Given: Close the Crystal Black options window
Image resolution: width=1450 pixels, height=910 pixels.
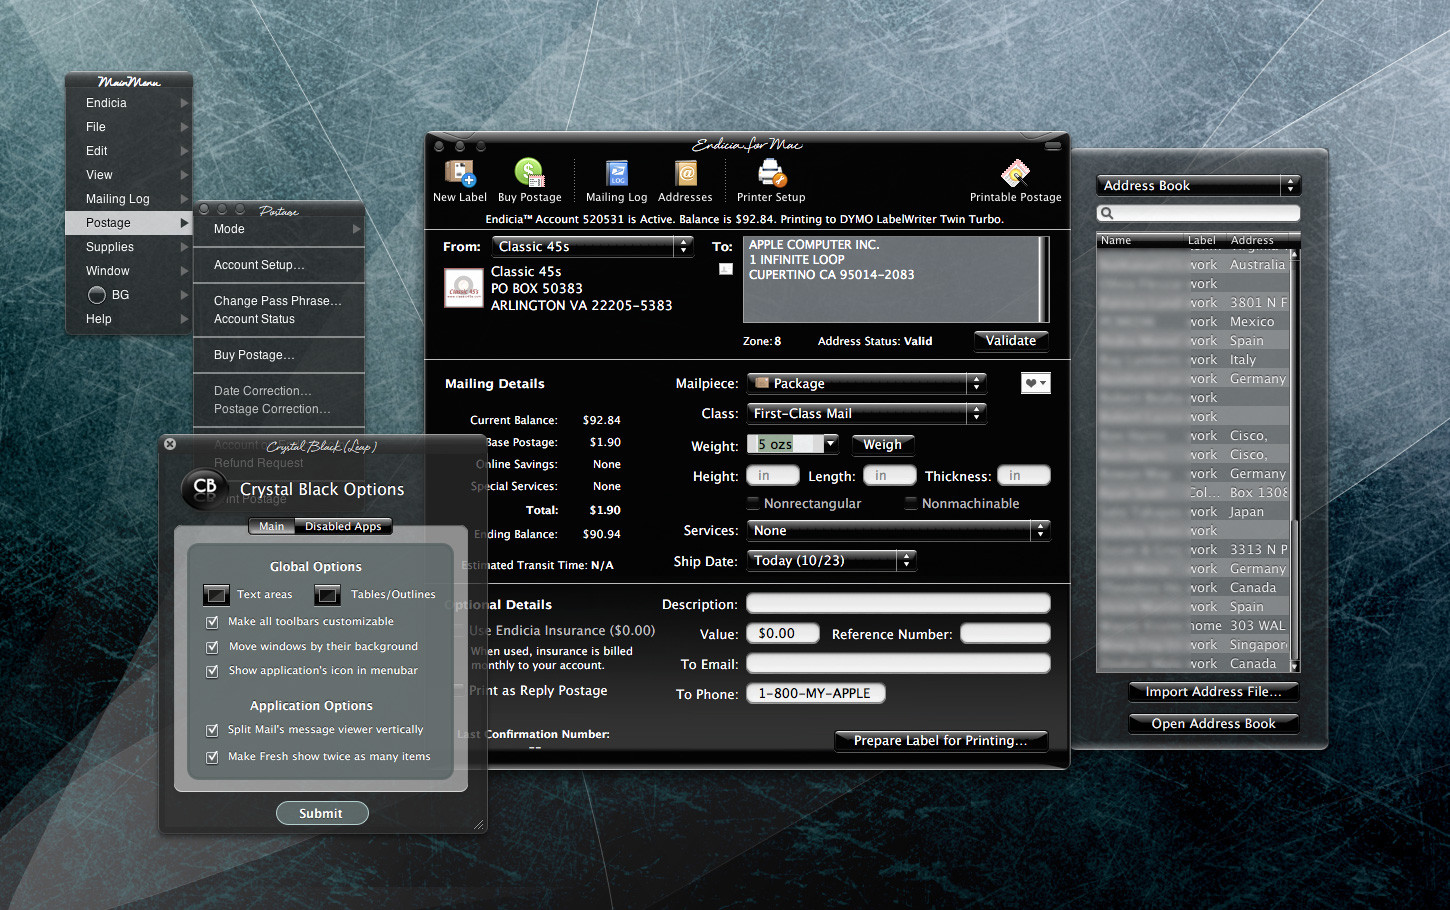Looking at the screenshot, I should 170,444.
